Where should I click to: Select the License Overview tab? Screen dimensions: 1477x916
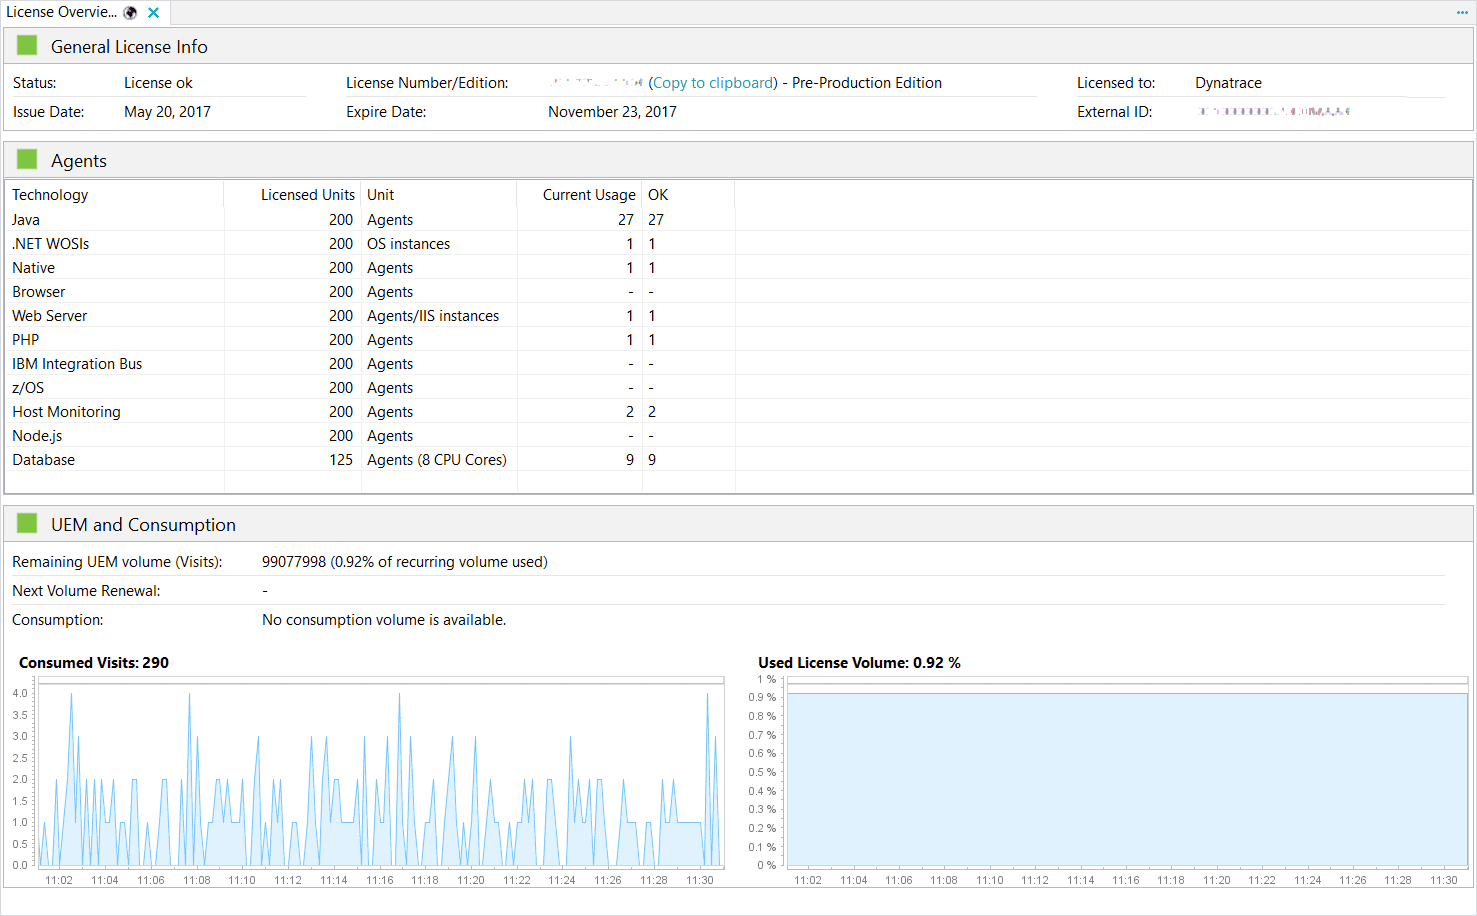click(84, 13)
